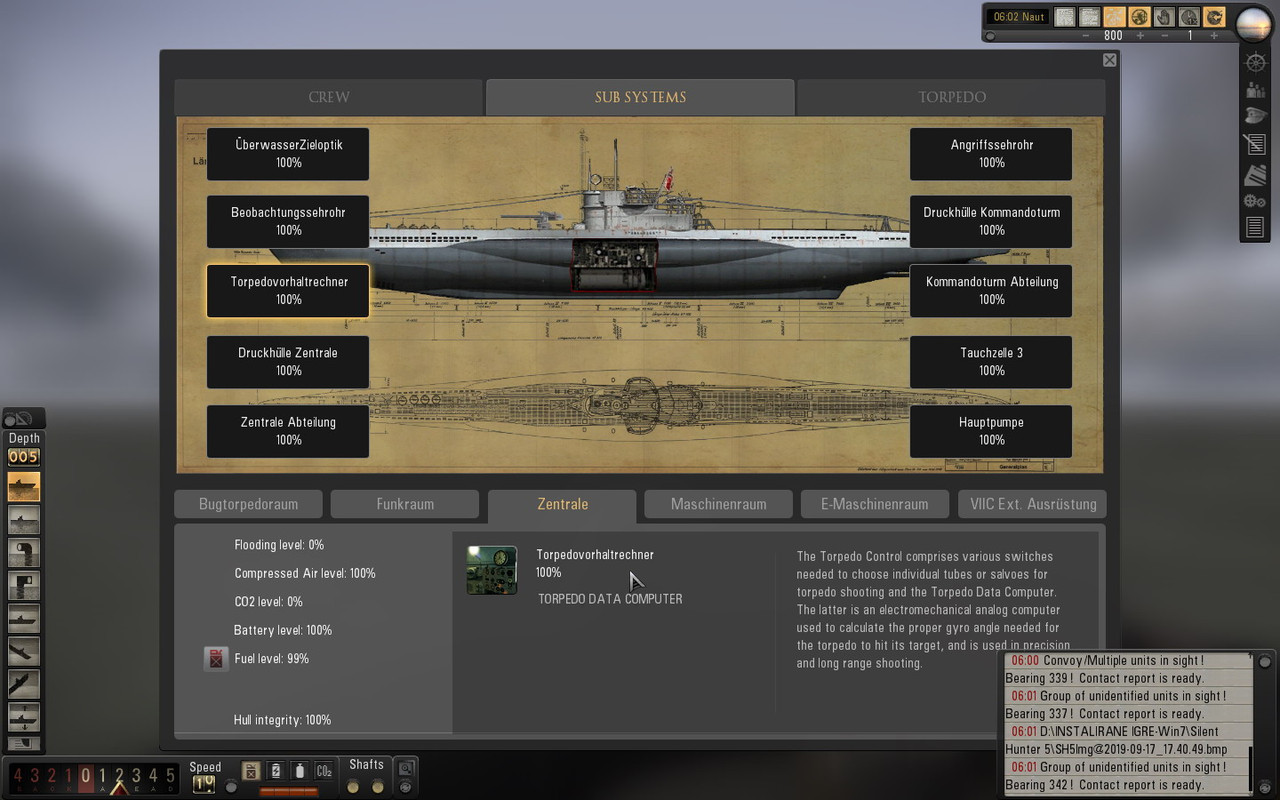
Task: Click the hand icon in top toolbar
Action: tap(1164, 17)
